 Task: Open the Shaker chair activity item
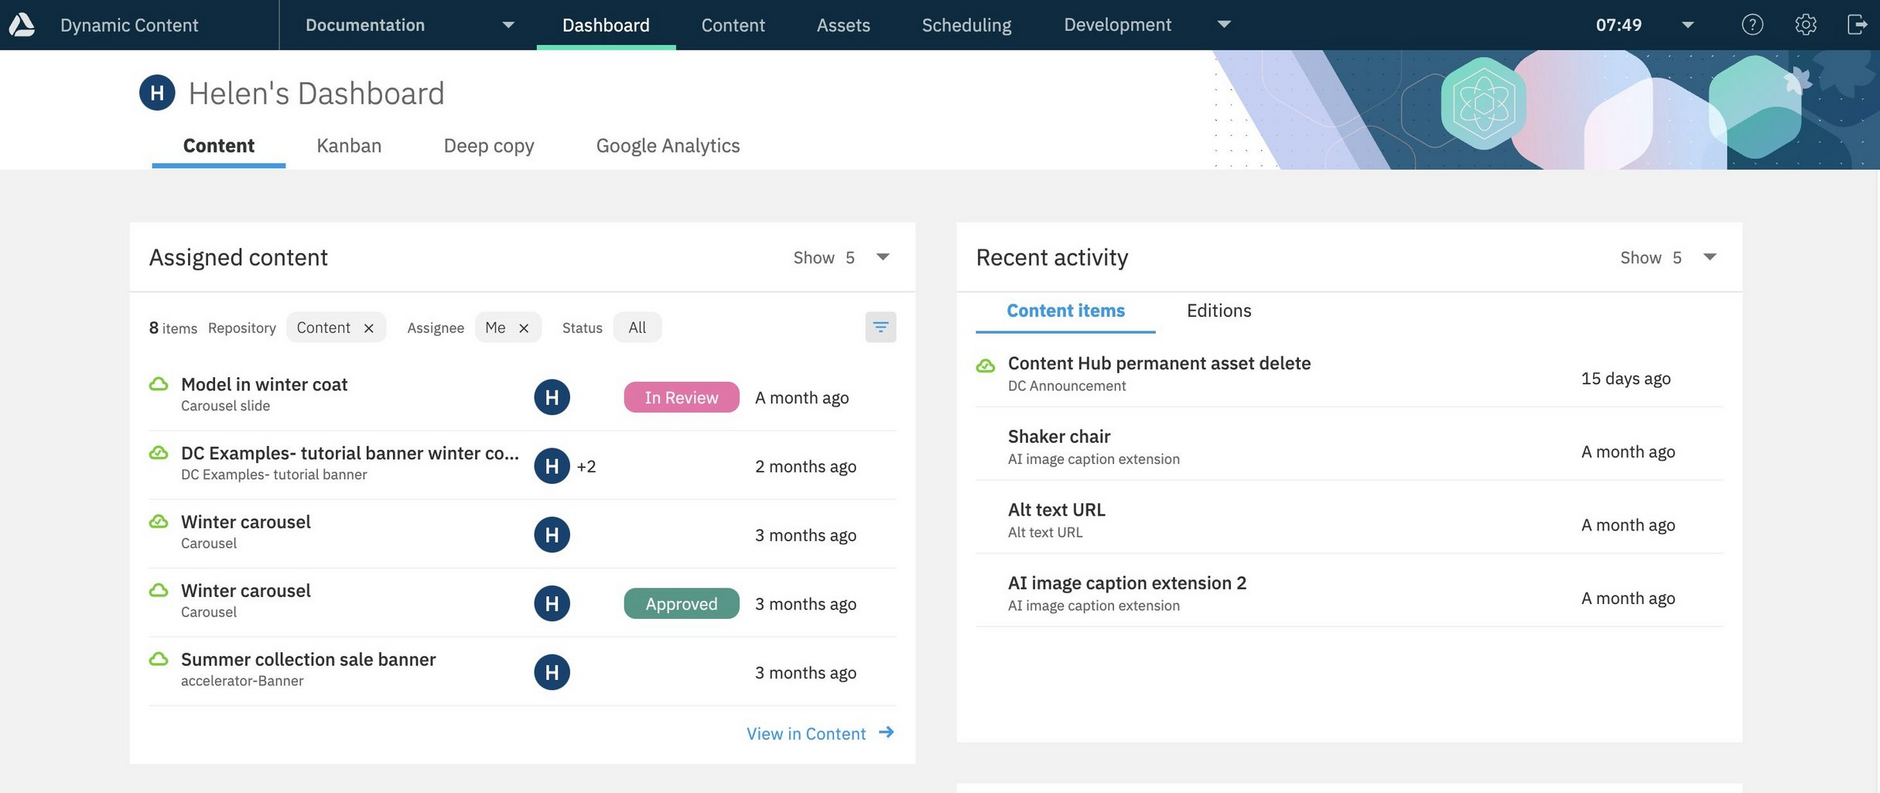pos(1059,436)
